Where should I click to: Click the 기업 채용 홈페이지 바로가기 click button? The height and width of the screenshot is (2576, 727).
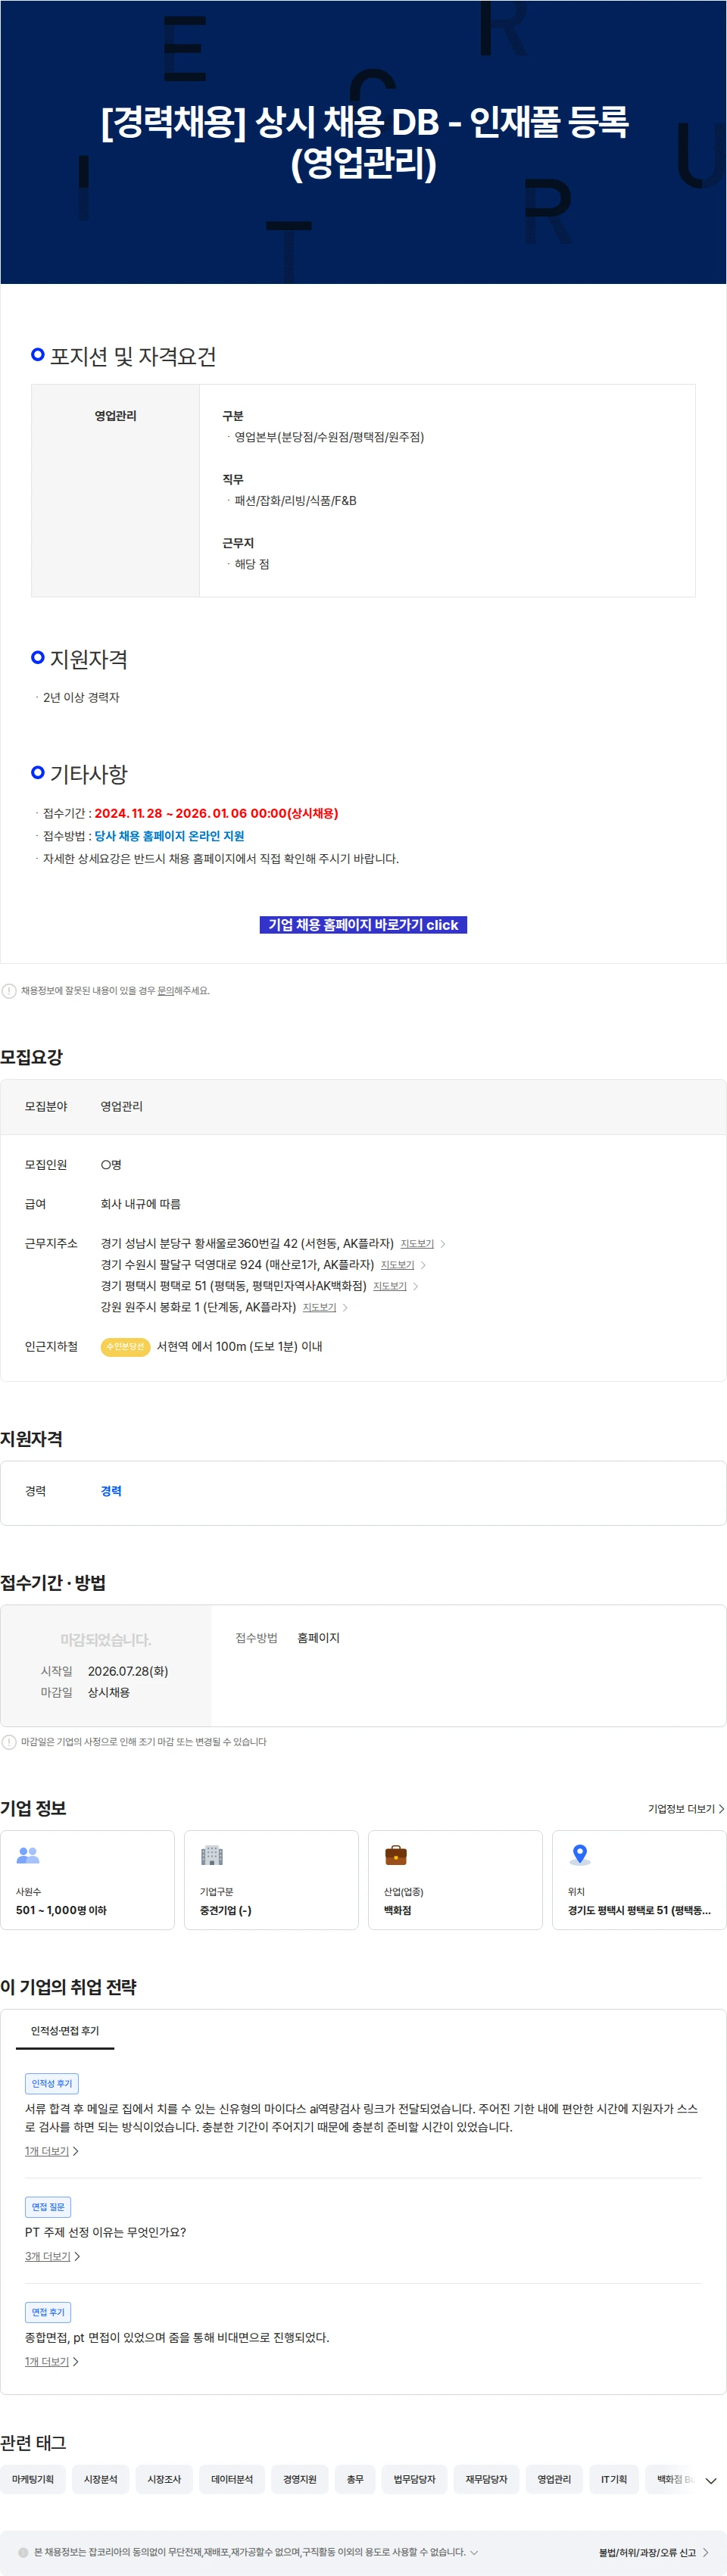click(x=363, y=925)
